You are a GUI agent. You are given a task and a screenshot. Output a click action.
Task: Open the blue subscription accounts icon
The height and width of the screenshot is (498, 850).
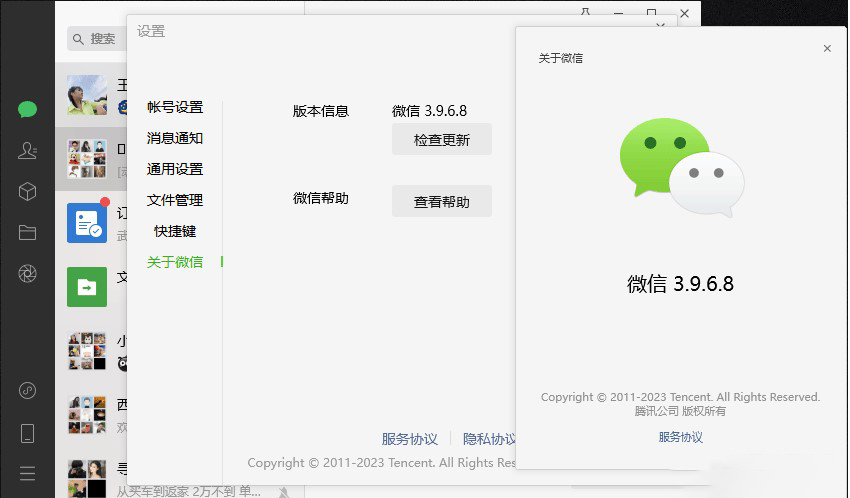(x=87, y=223)
